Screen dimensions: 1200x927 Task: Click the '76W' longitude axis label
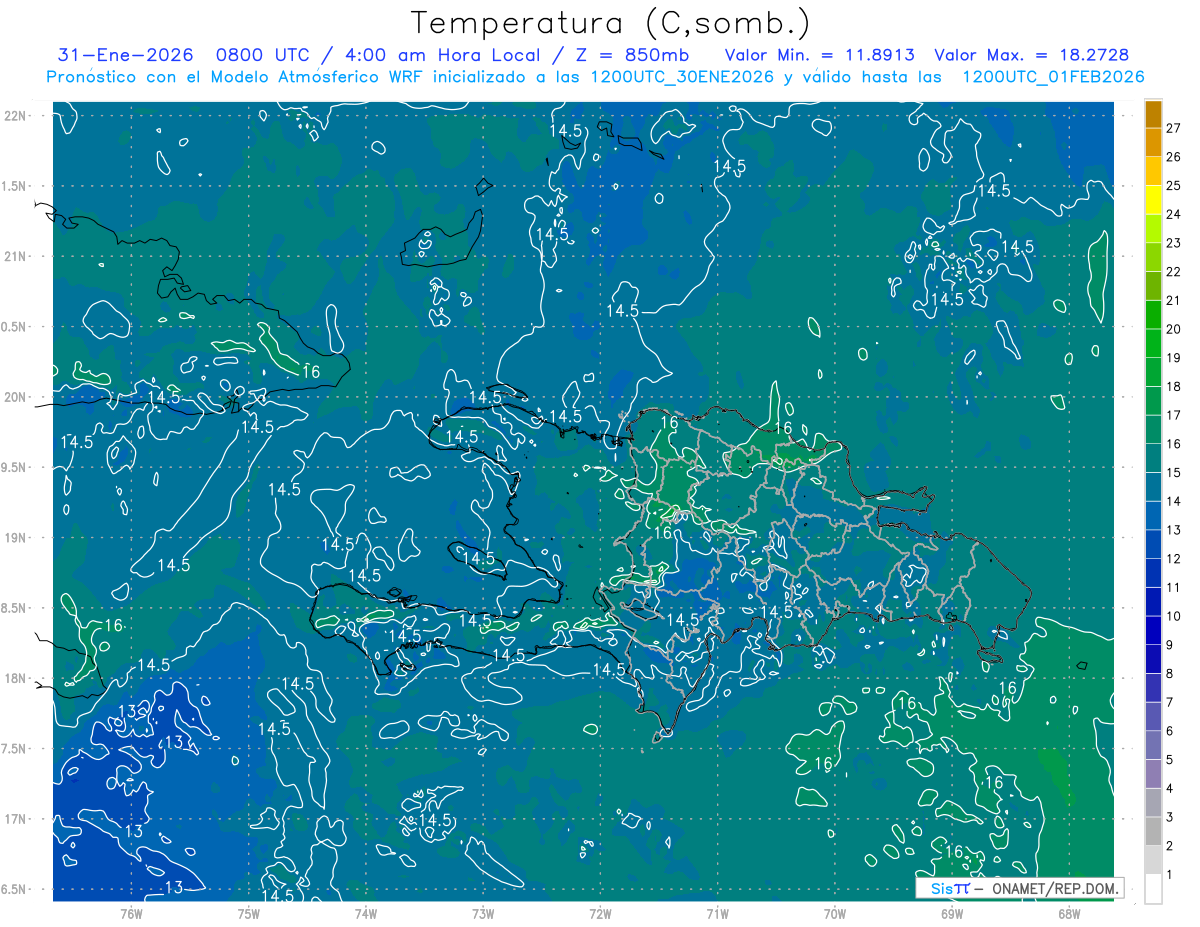coord(131,913)
